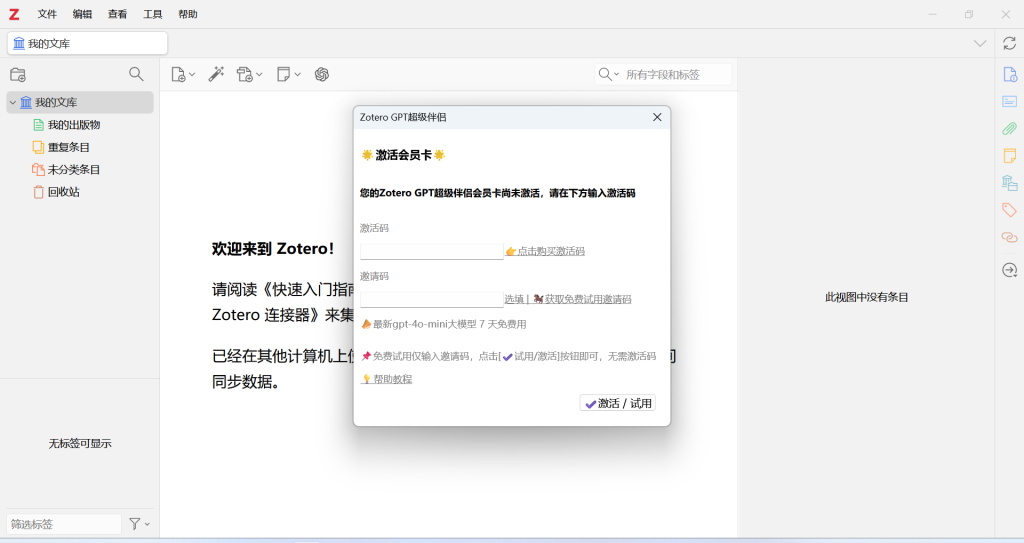Click the Zotero logo icon

tap(14, 14)
